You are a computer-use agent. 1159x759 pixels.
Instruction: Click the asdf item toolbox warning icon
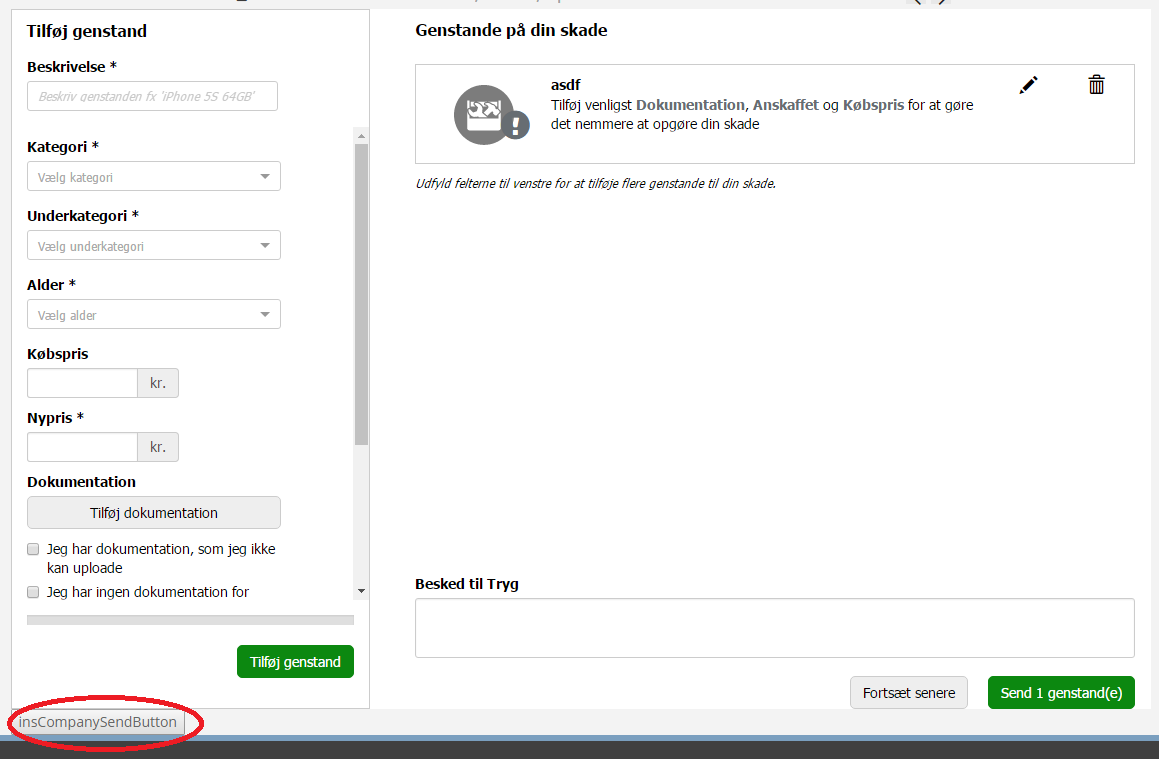point(492,115)
